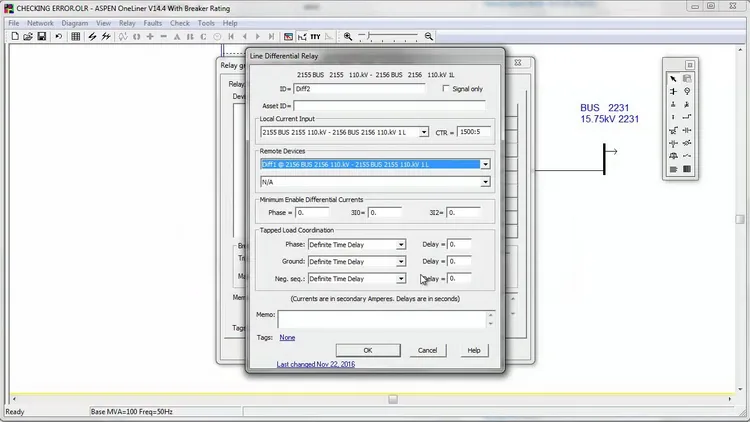Viewport: 750px width, 422px height.
Task: Click the single lightning-bolt fault icon
Action: [x=92, y=36]
